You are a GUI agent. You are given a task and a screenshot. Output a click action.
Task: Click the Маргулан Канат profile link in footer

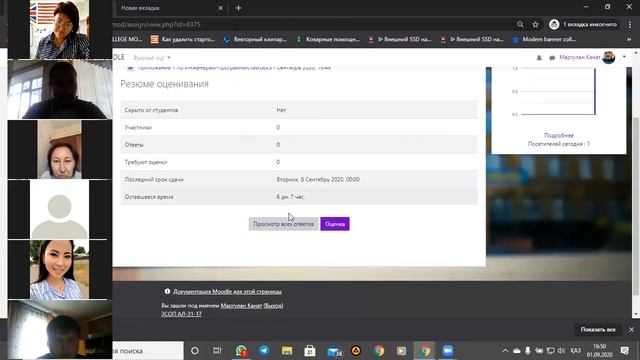[x=241, y=305]
